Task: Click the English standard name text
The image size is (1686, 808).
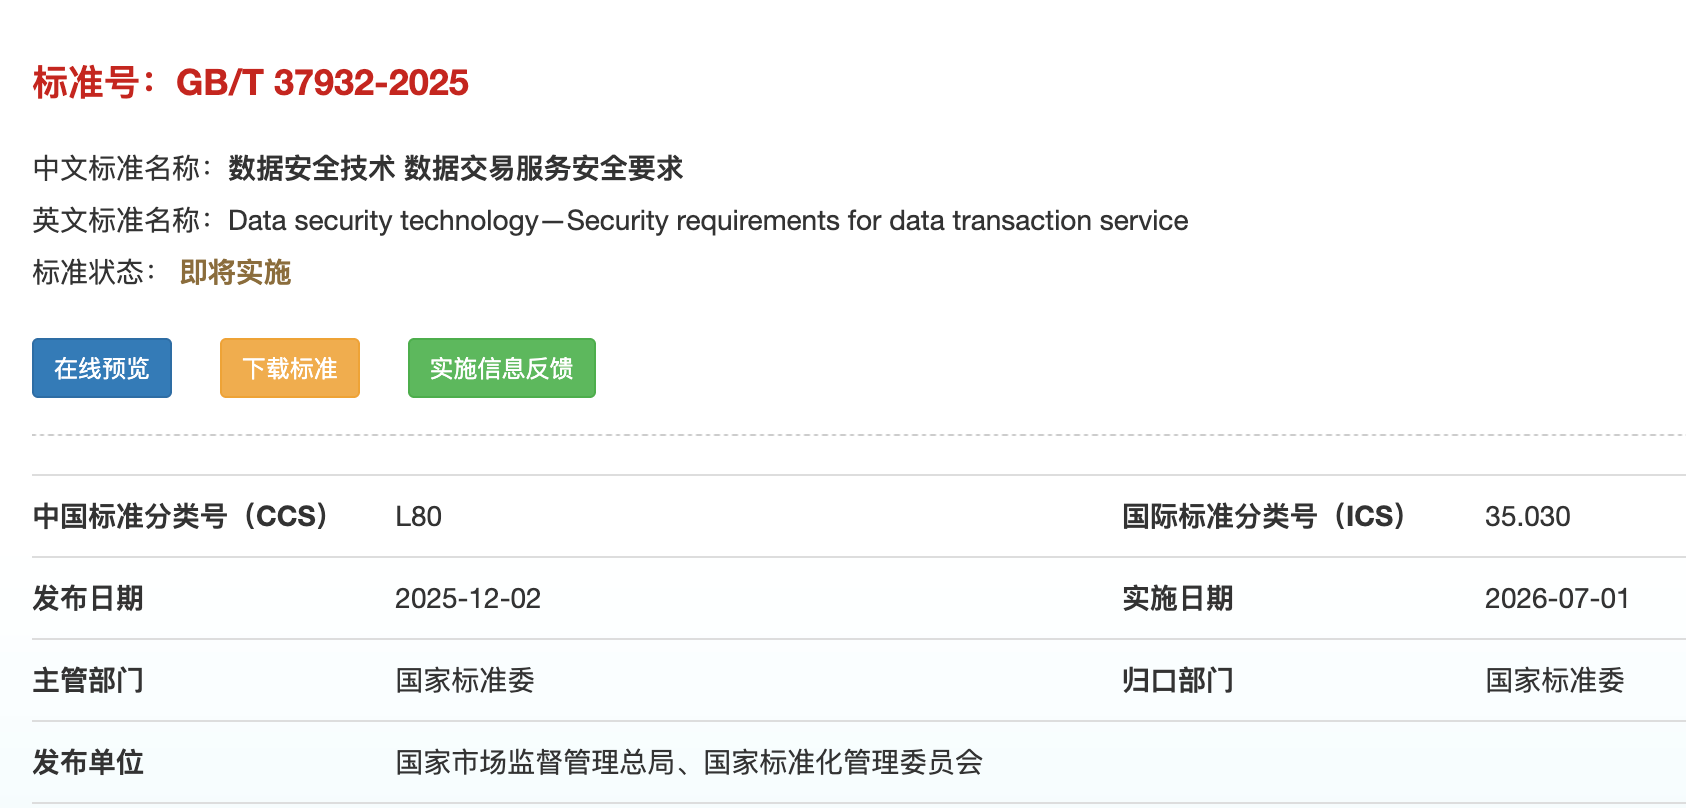Action: pyautogui.click(x=708, y=221)
